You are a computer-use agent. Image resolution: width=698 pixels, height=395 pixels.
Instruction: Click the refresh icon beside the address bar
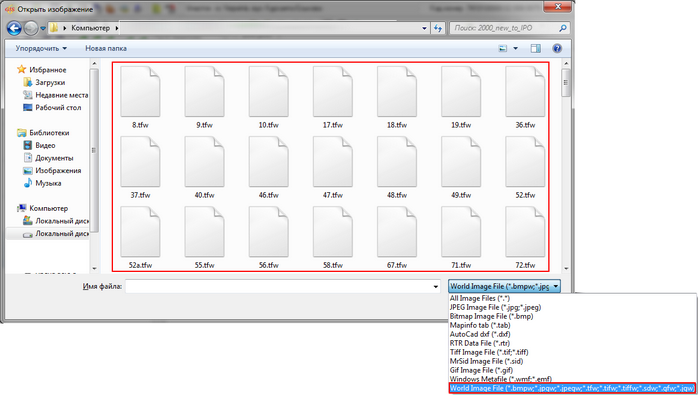point(438,28)
